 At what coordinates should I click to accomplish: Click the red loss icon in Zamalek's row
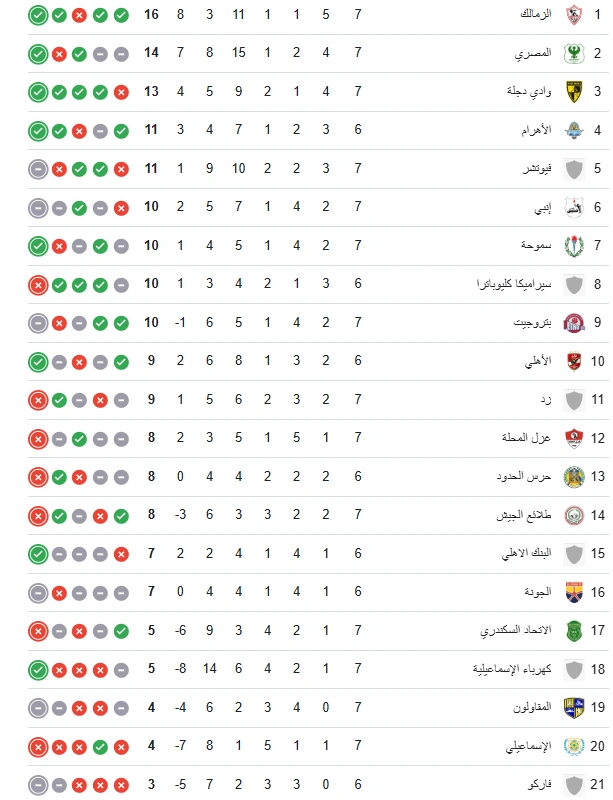click(100, 15)
